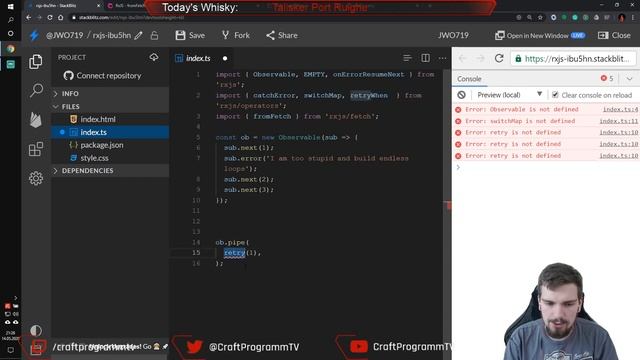Open index.ts:11 link for switchMap error
Image resolution: width=640 pixels, height=360 pixels.
[618, 121]
